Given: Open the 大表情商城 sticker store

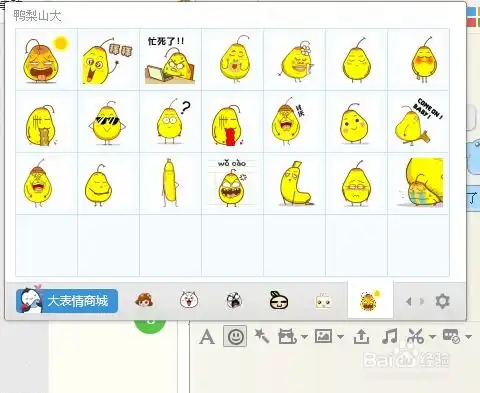Looking at the screenshot, I should [67, 301].
